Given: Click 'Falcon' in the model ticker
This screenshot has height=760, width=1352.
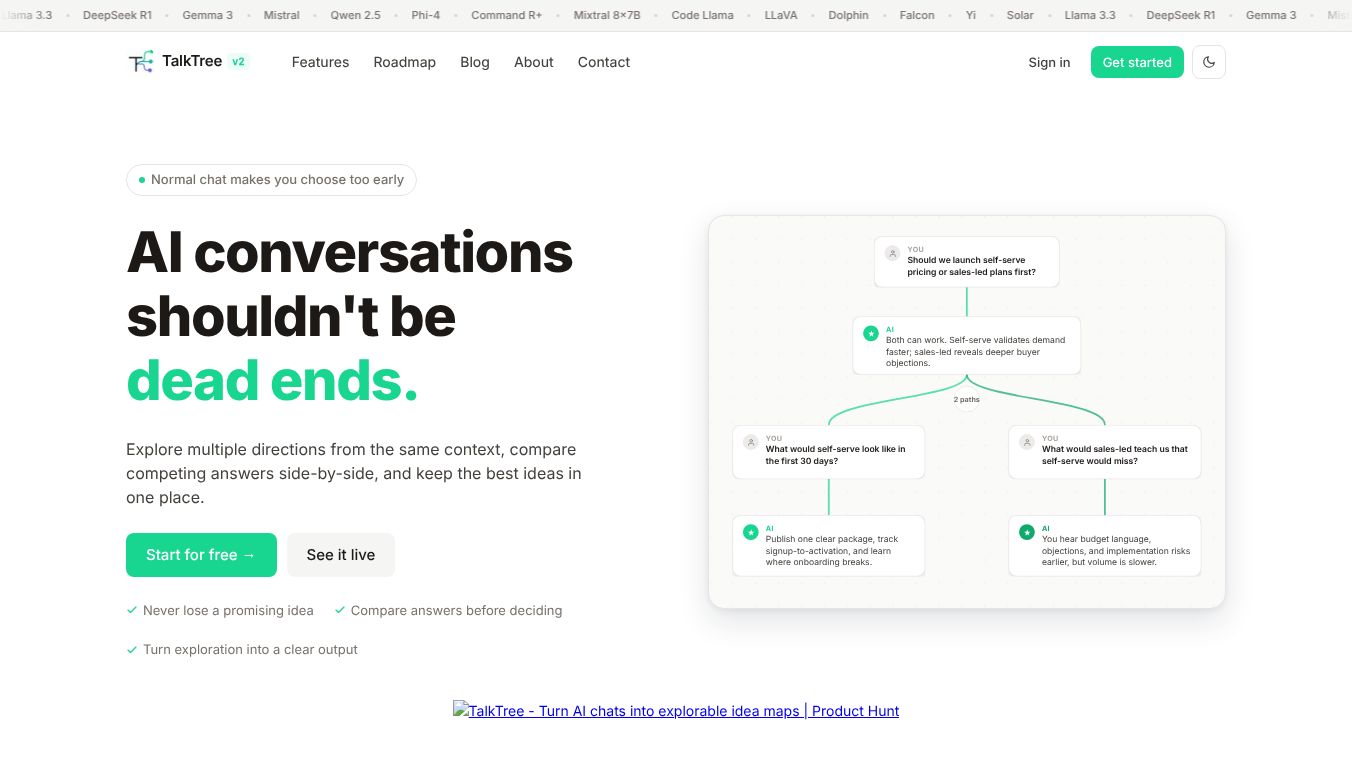Looking at the screenshot, I should 917,15.
